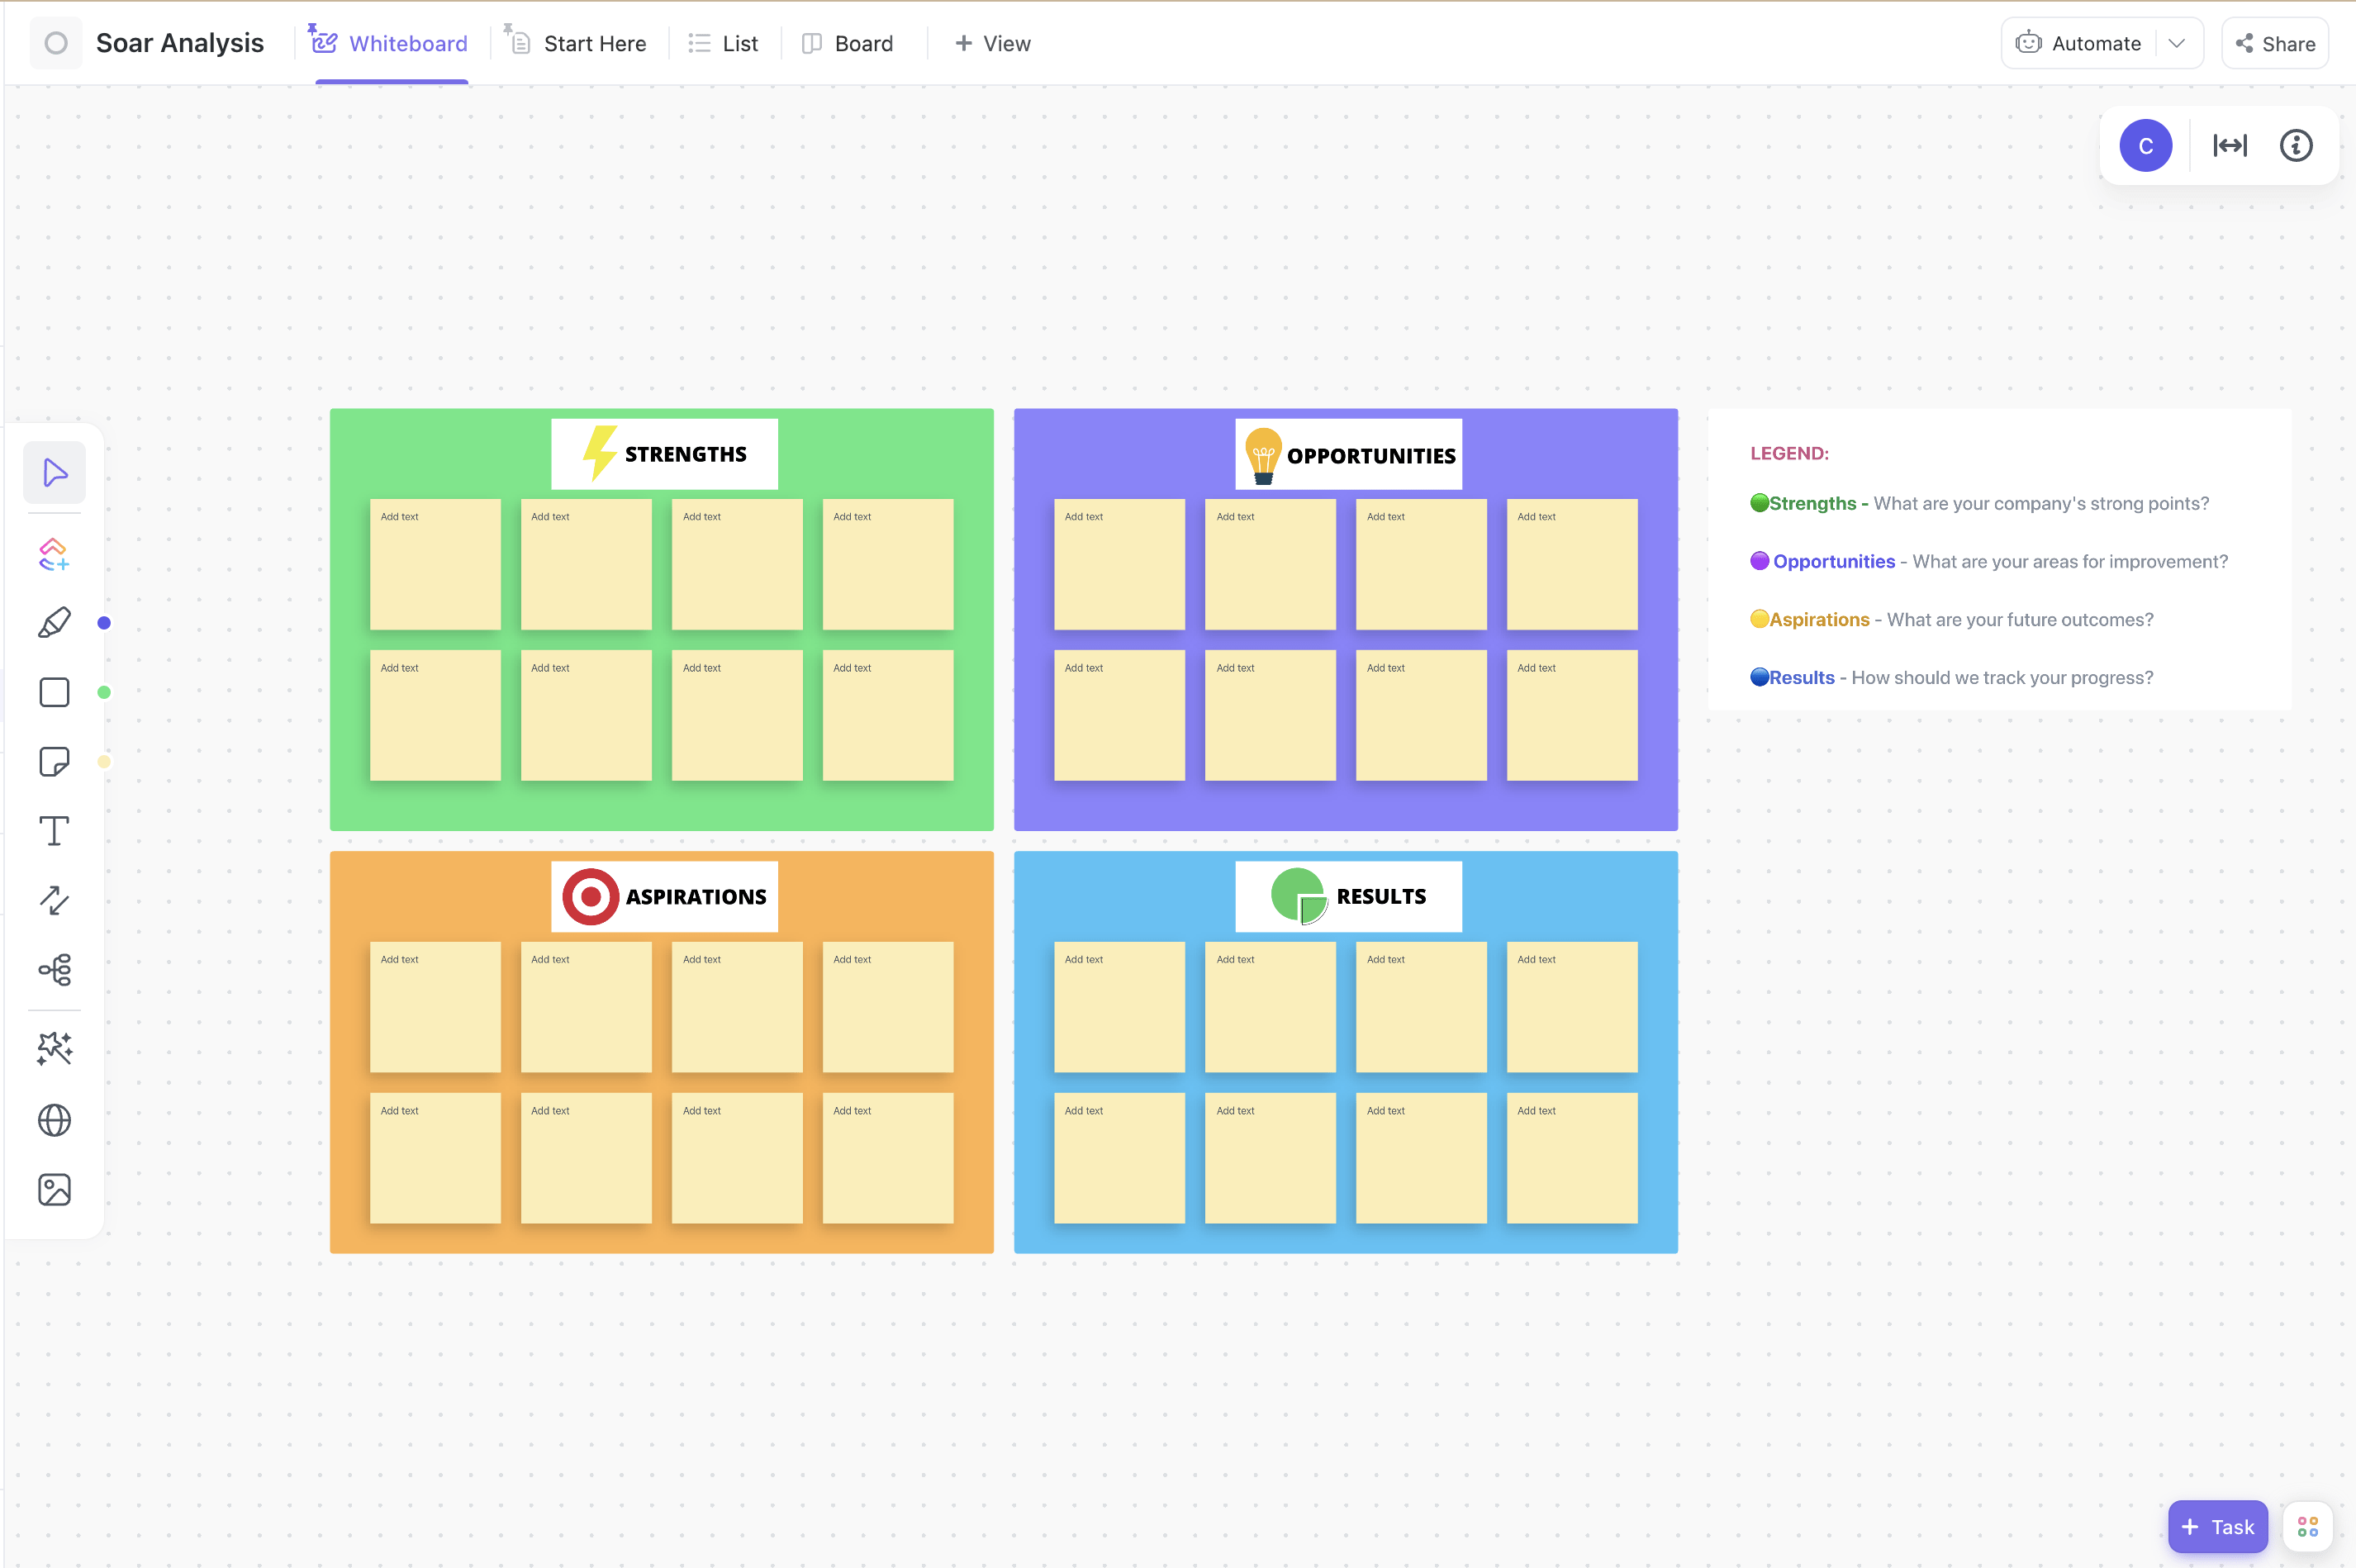Select the text tool in sidebar

pyautogui.click(x=55, y=829)
